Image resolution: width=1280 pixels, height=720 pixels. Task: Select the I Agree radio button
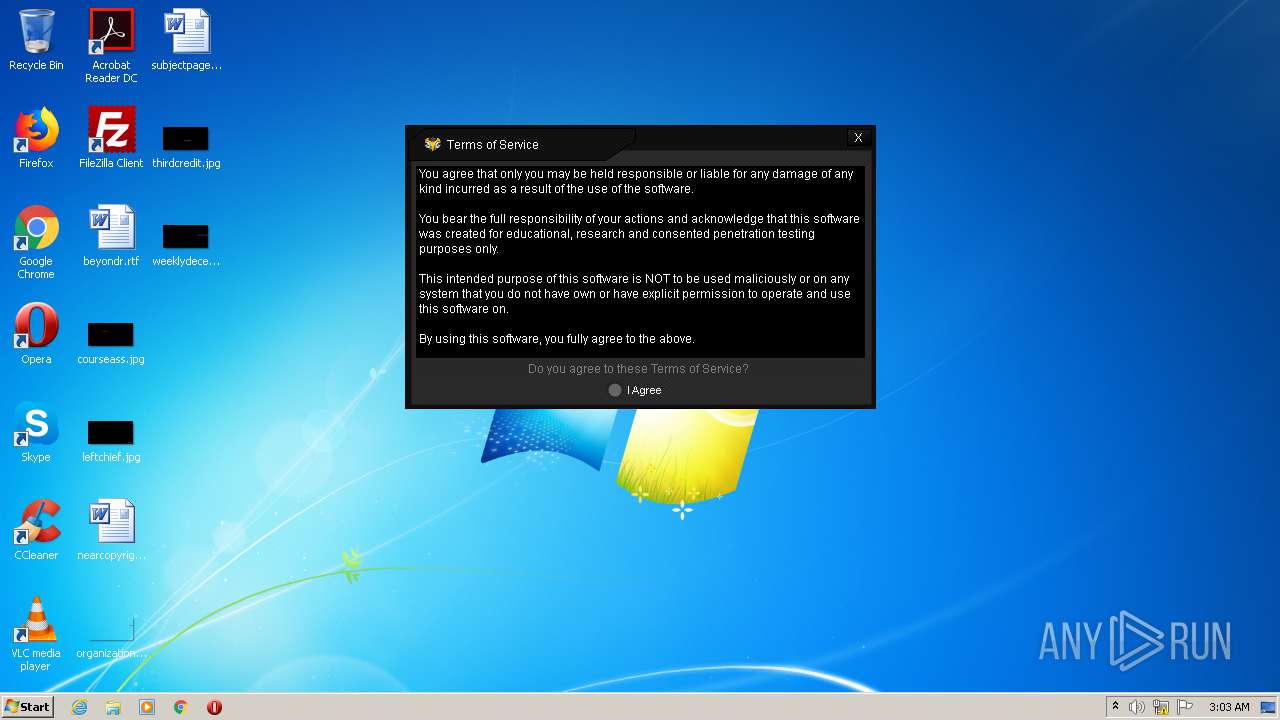tap(615, 390)
